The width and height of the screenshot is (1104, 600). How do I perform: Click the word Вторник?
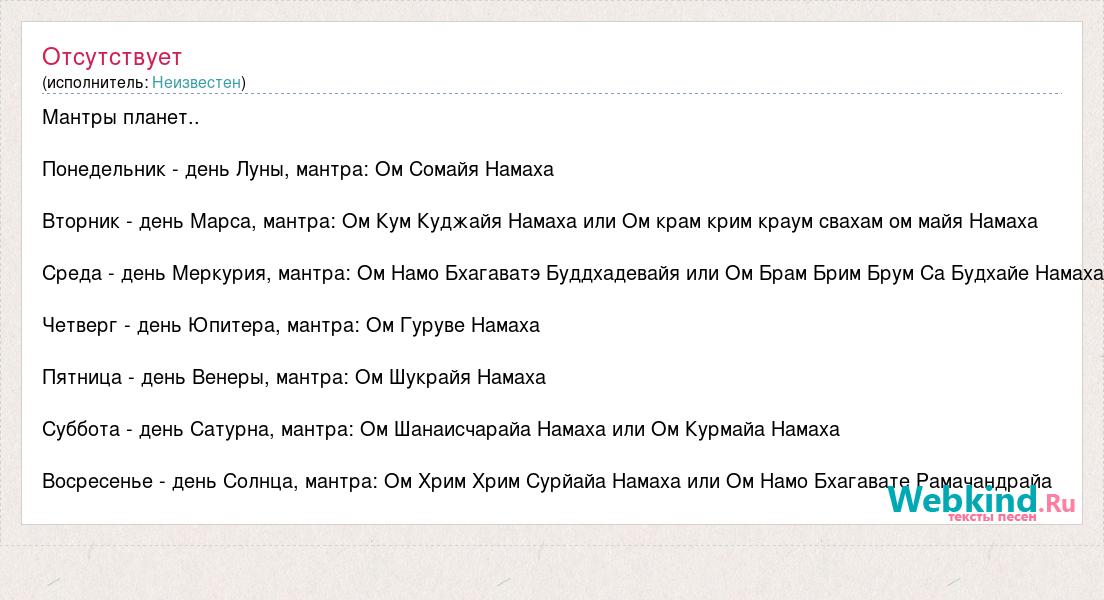tap(82, 221)
